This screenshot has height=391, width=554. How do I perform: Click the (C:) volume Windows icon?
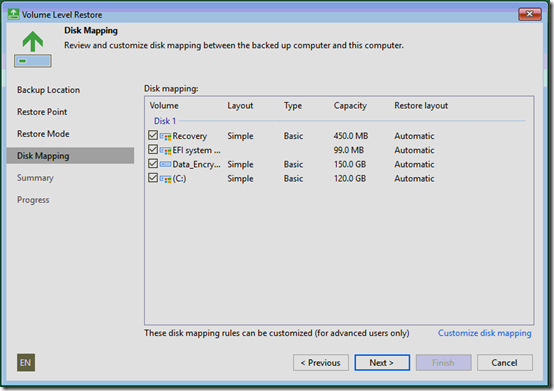[x=165, y=178]
